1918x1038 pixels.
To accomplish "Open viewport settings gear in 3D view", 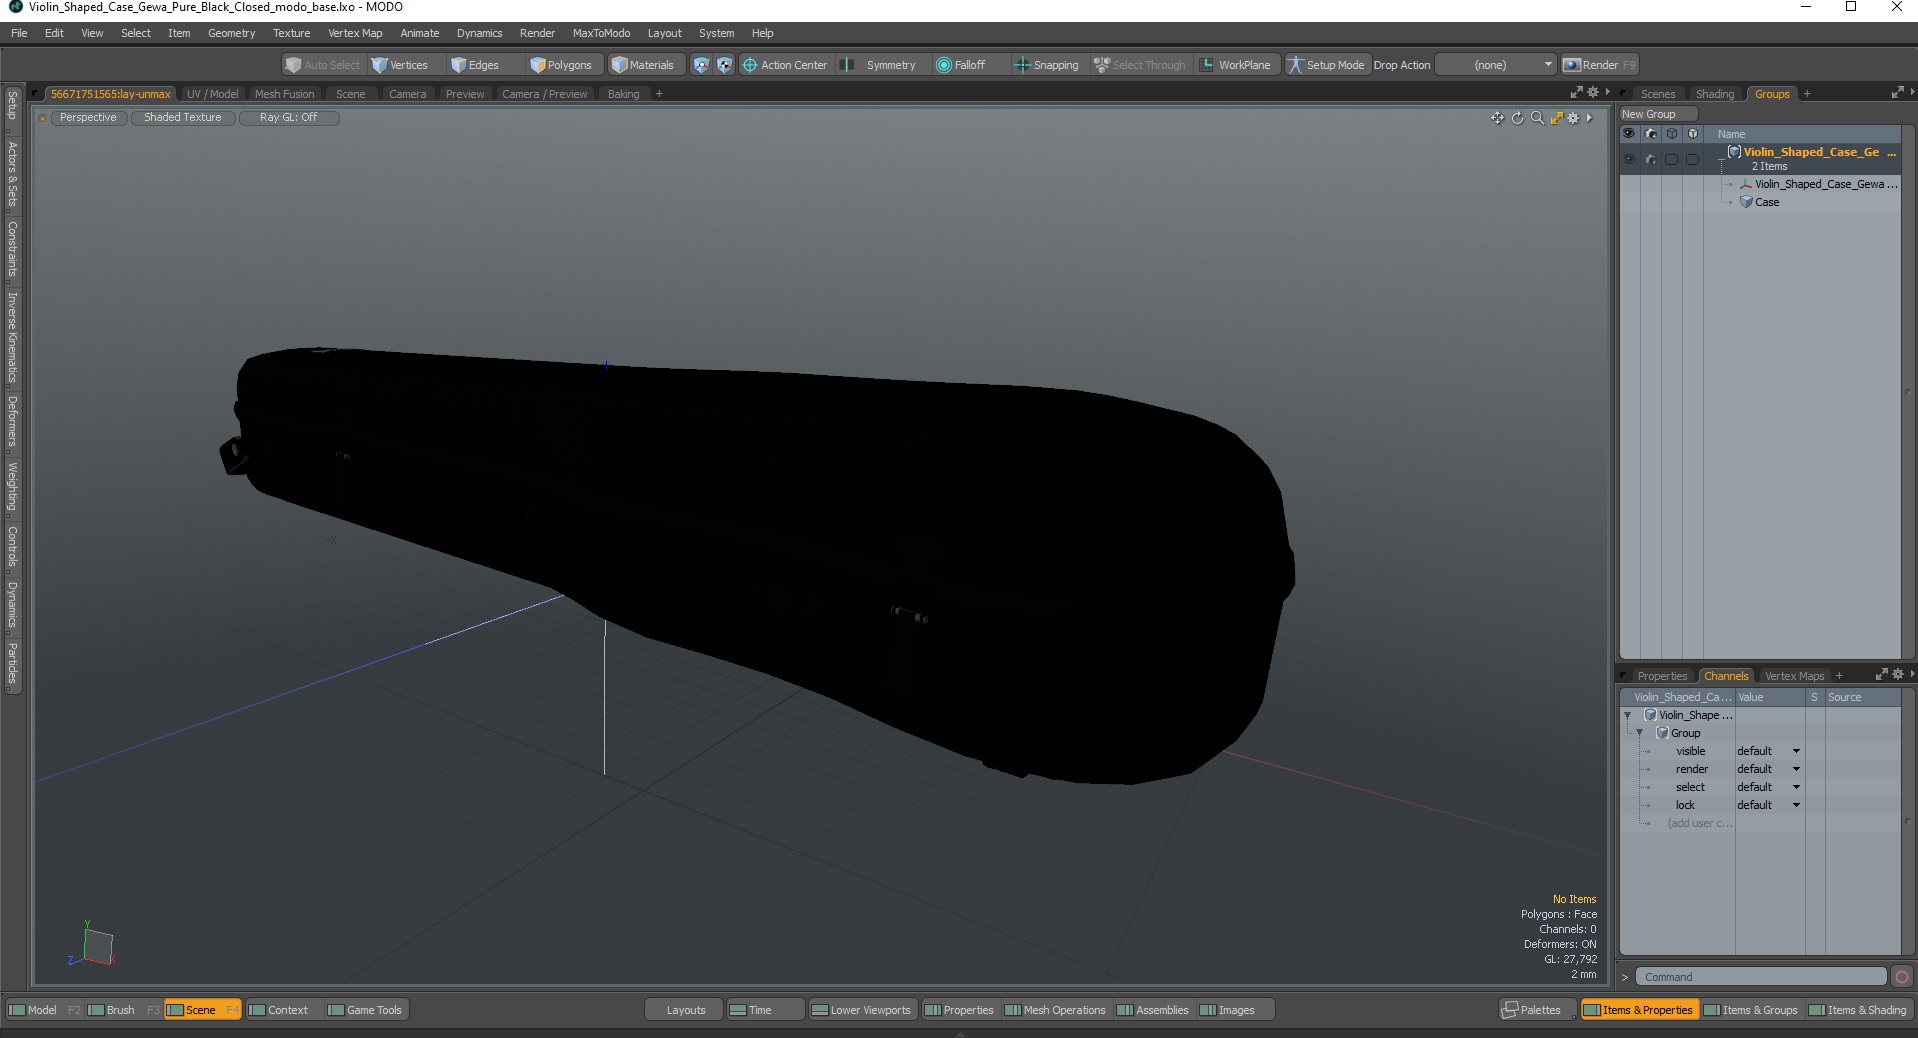I will pos(1573,118).
